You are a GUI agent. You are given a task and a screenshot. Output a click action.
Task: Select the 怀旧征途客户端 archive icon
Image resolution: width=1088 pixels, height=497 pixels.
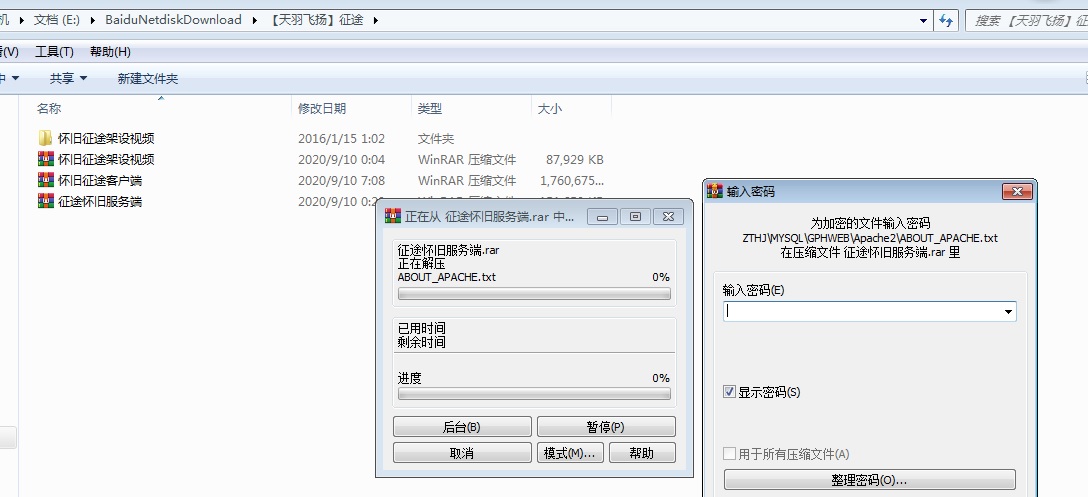point(46,180)
